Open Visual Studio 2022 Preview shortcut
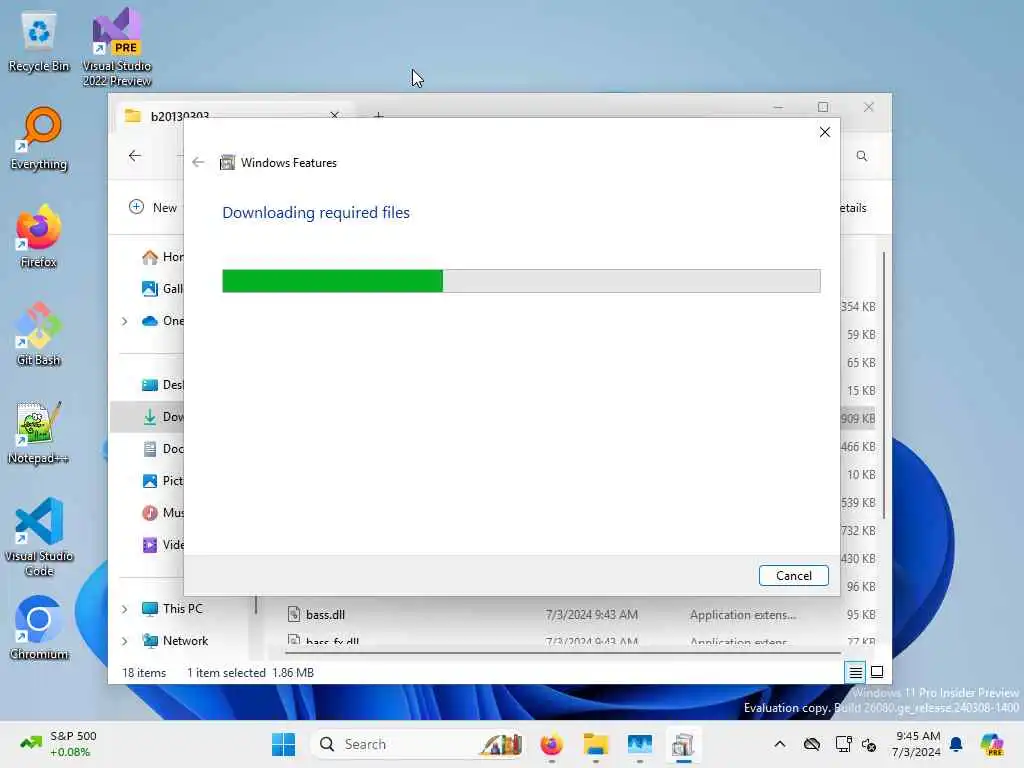Screen dimensions: 1024x768 pos(117,48)
